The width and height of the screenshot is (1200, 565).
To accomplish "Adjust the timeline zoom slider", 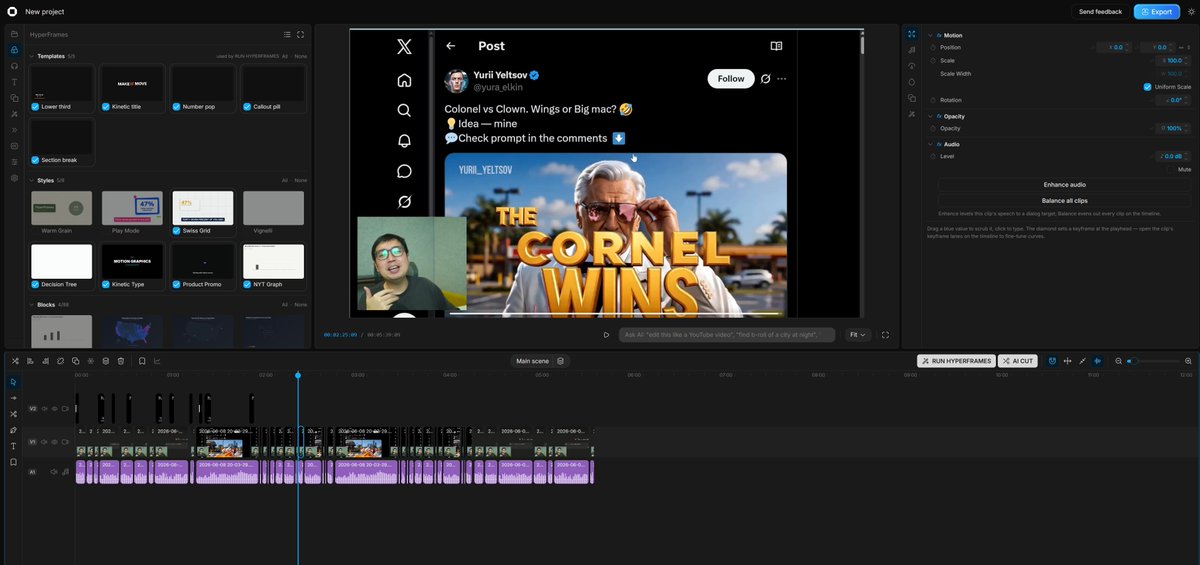I will (1153, 361).
